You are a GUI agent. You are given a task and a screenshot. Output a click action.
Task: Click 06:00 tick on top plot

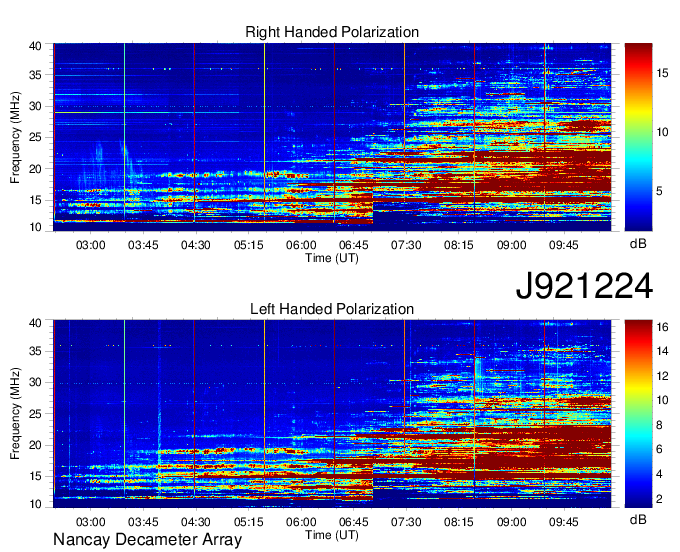click(301, 245)
